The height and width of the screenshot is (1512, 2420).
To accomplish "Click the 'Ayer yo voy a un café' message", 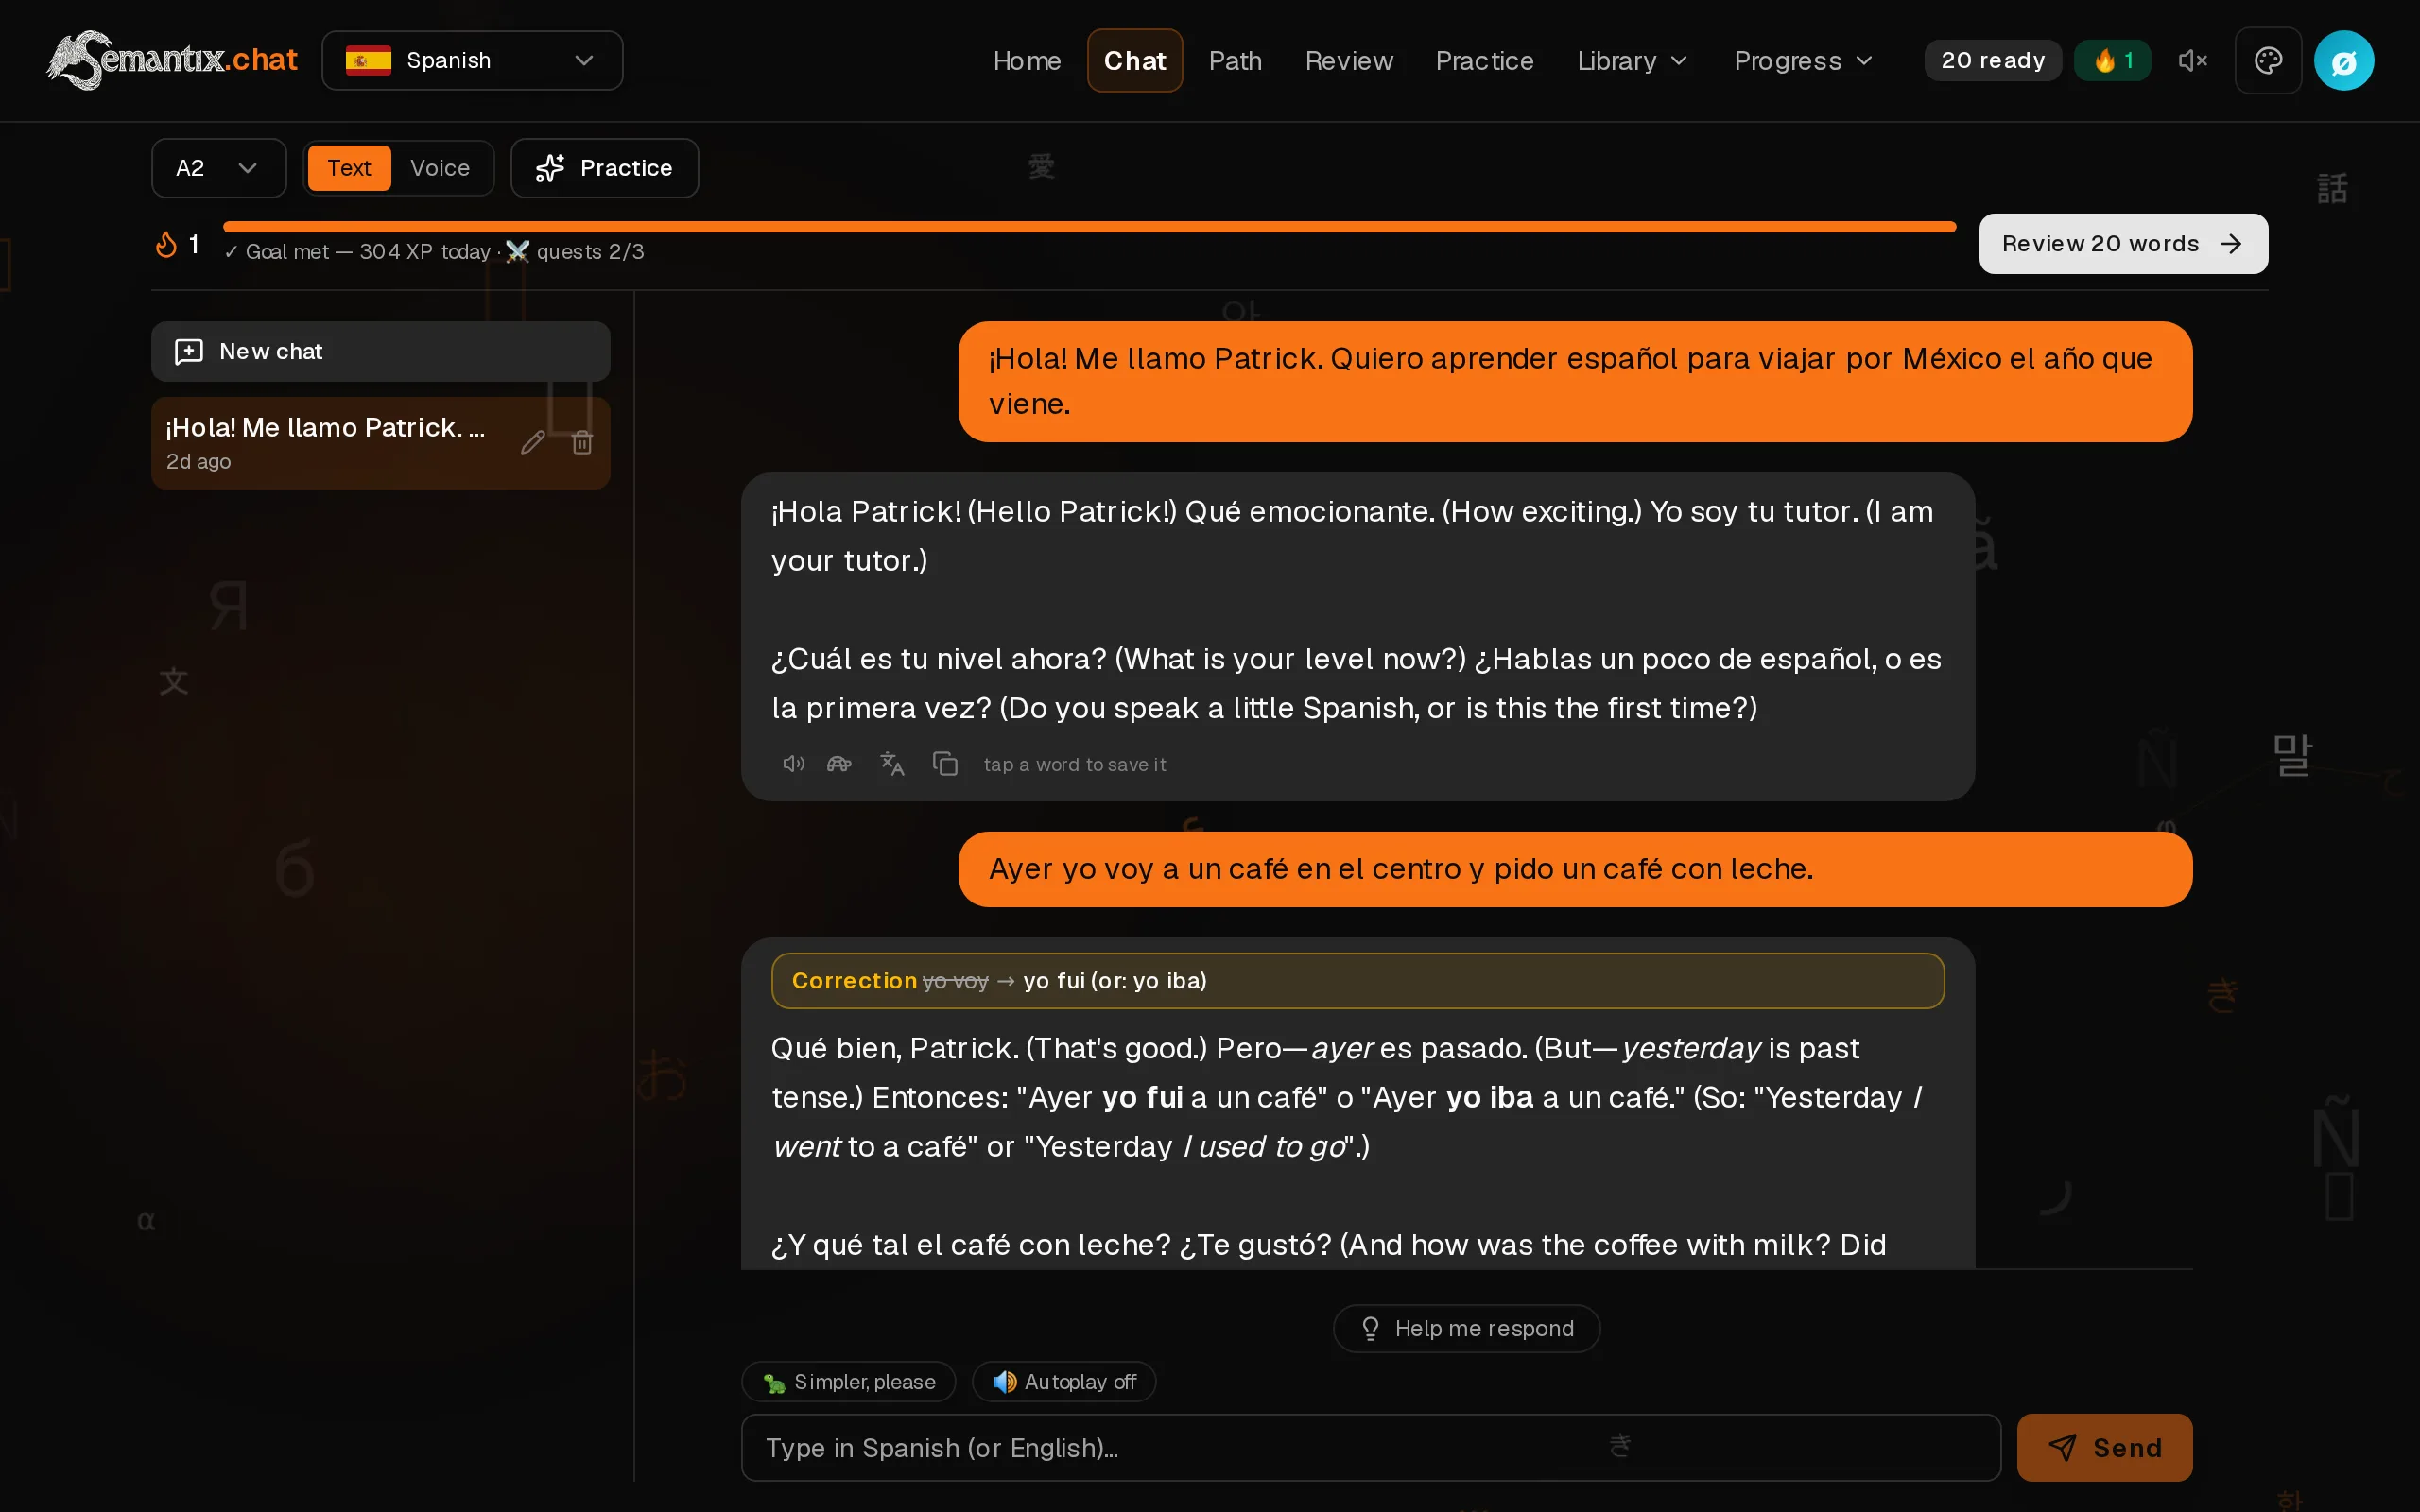I will click(1575, 869).
